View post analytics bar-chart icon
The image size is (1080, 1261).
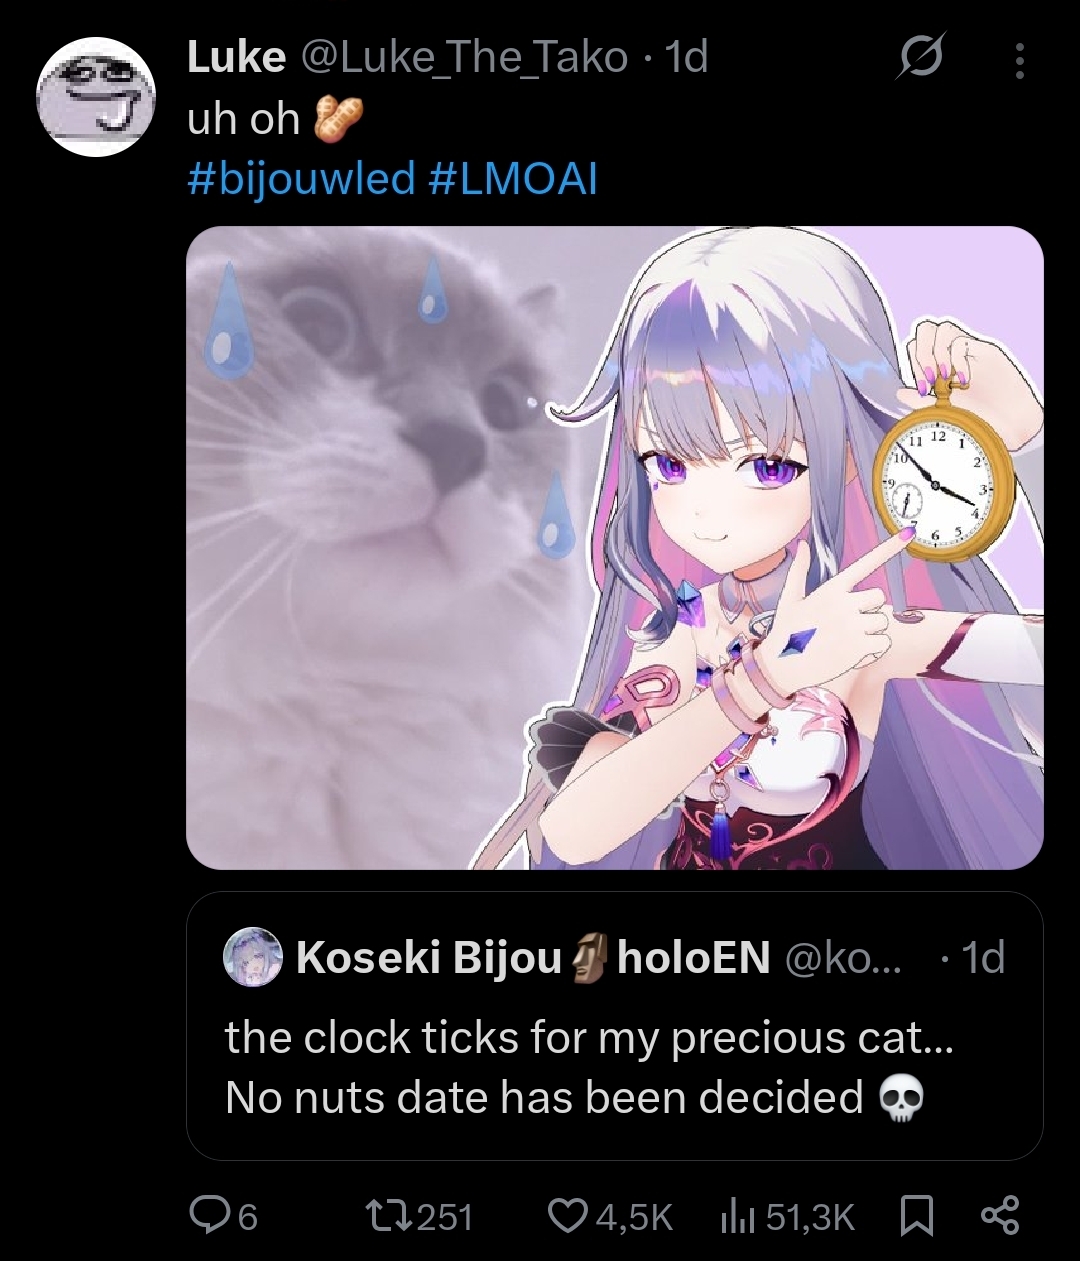(x=738, y=1216)
